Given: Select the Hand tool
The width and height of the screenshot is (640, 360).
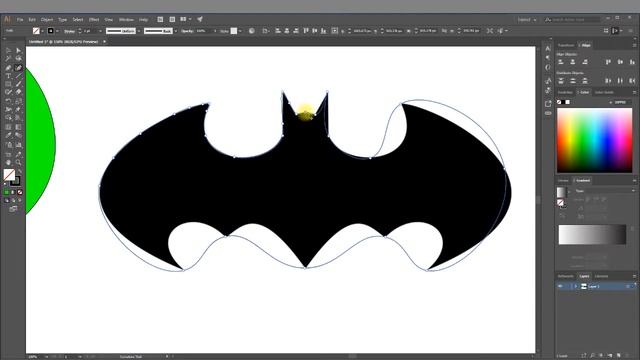Looking at the screenshot, I should (8, 162).
